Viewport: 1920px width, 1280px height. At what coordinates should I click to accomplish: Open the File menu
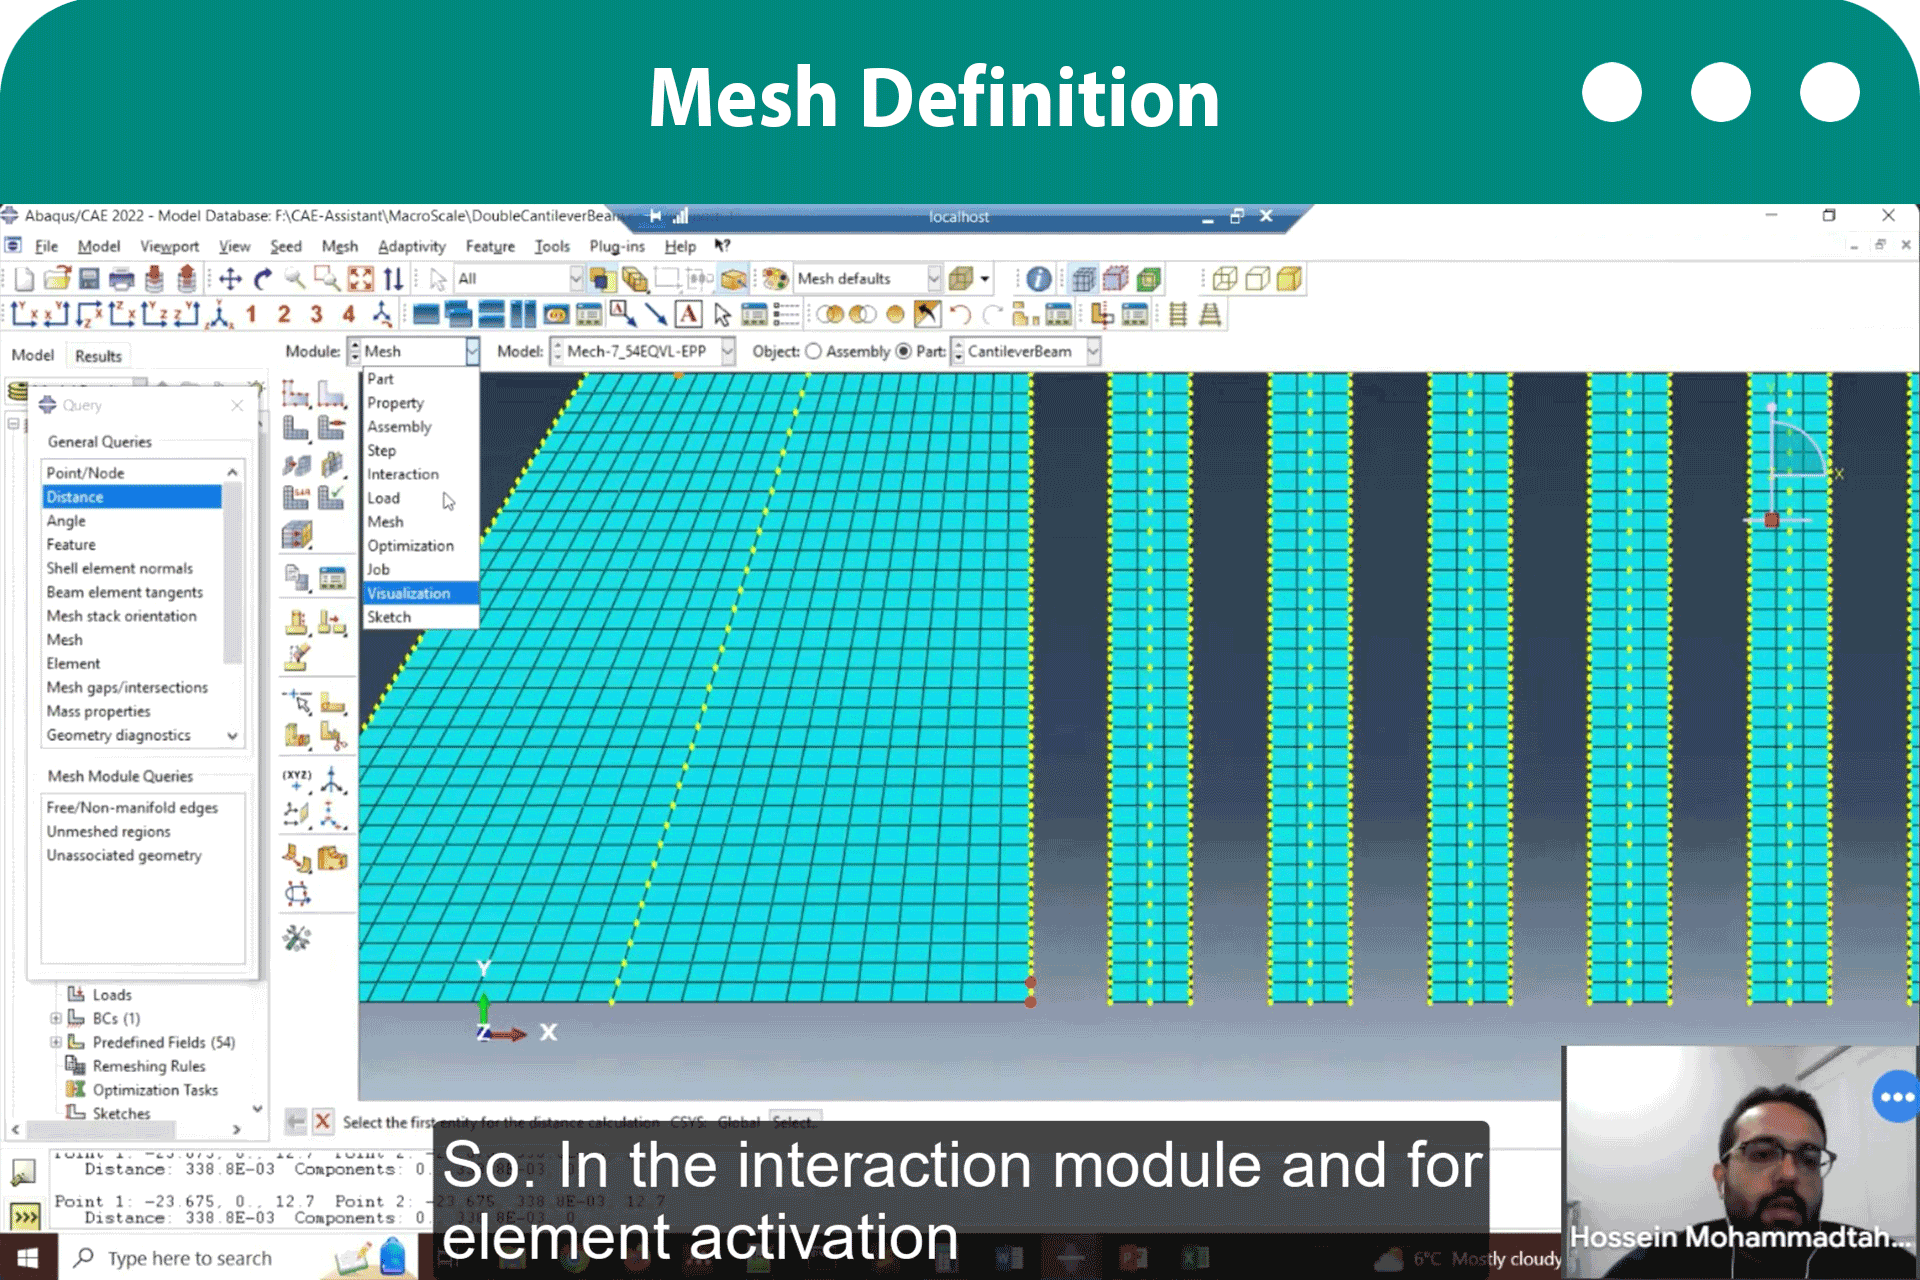click(x=46, y=246)
